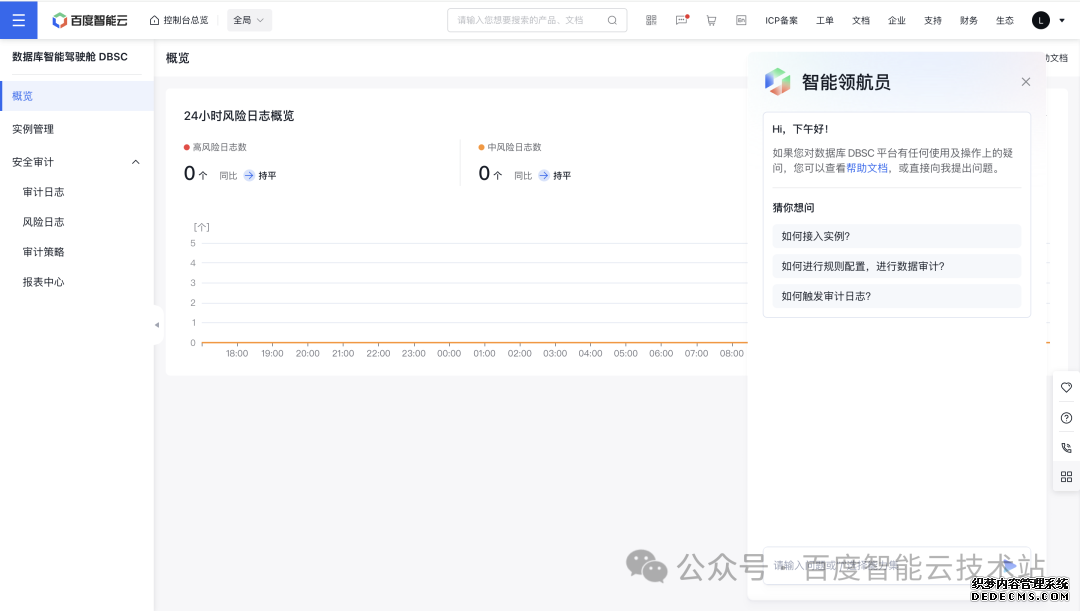Open the shopping cart icon

[x=711, y=20]
